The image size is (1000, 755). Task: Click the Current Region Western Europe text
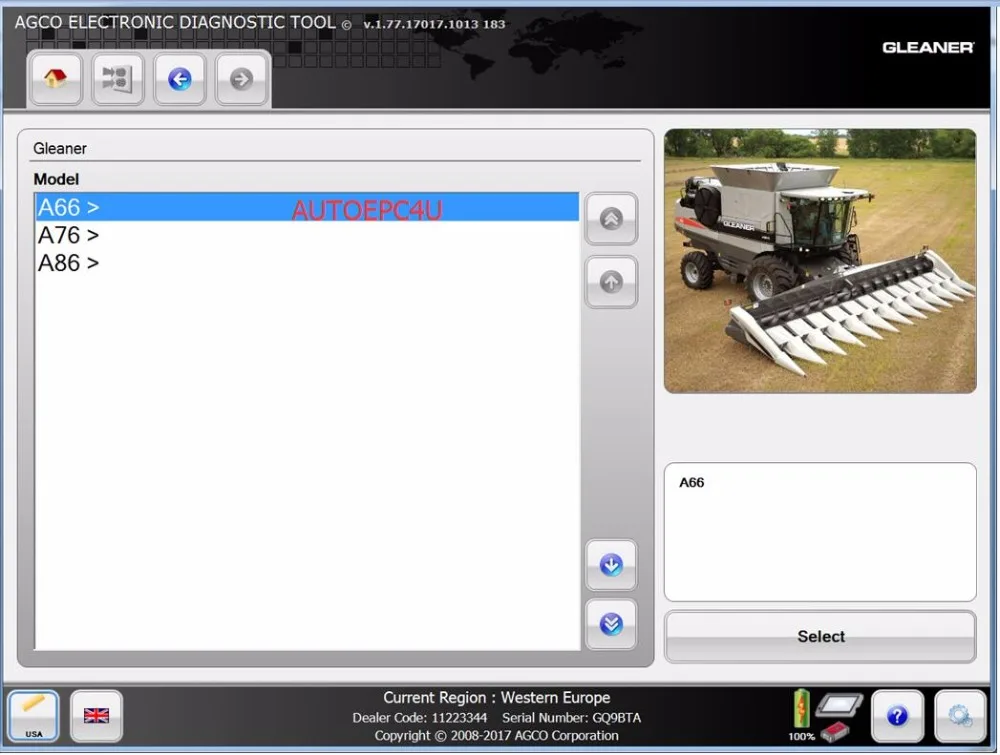496,698
